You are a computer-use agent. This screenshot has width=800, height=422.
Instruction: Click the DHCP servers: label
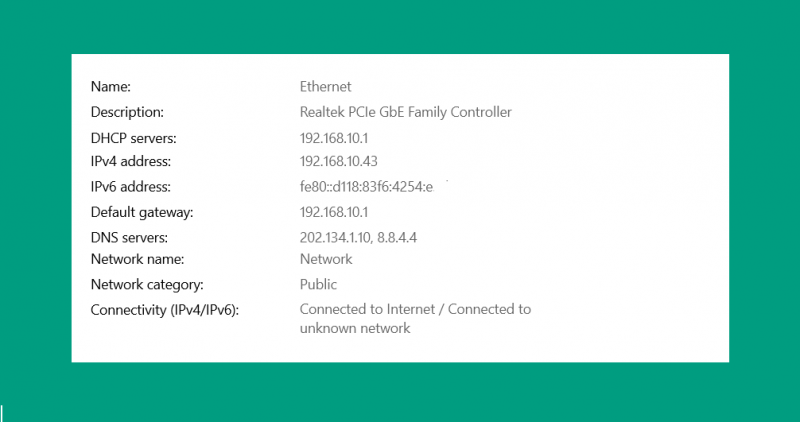click(133, 138)
